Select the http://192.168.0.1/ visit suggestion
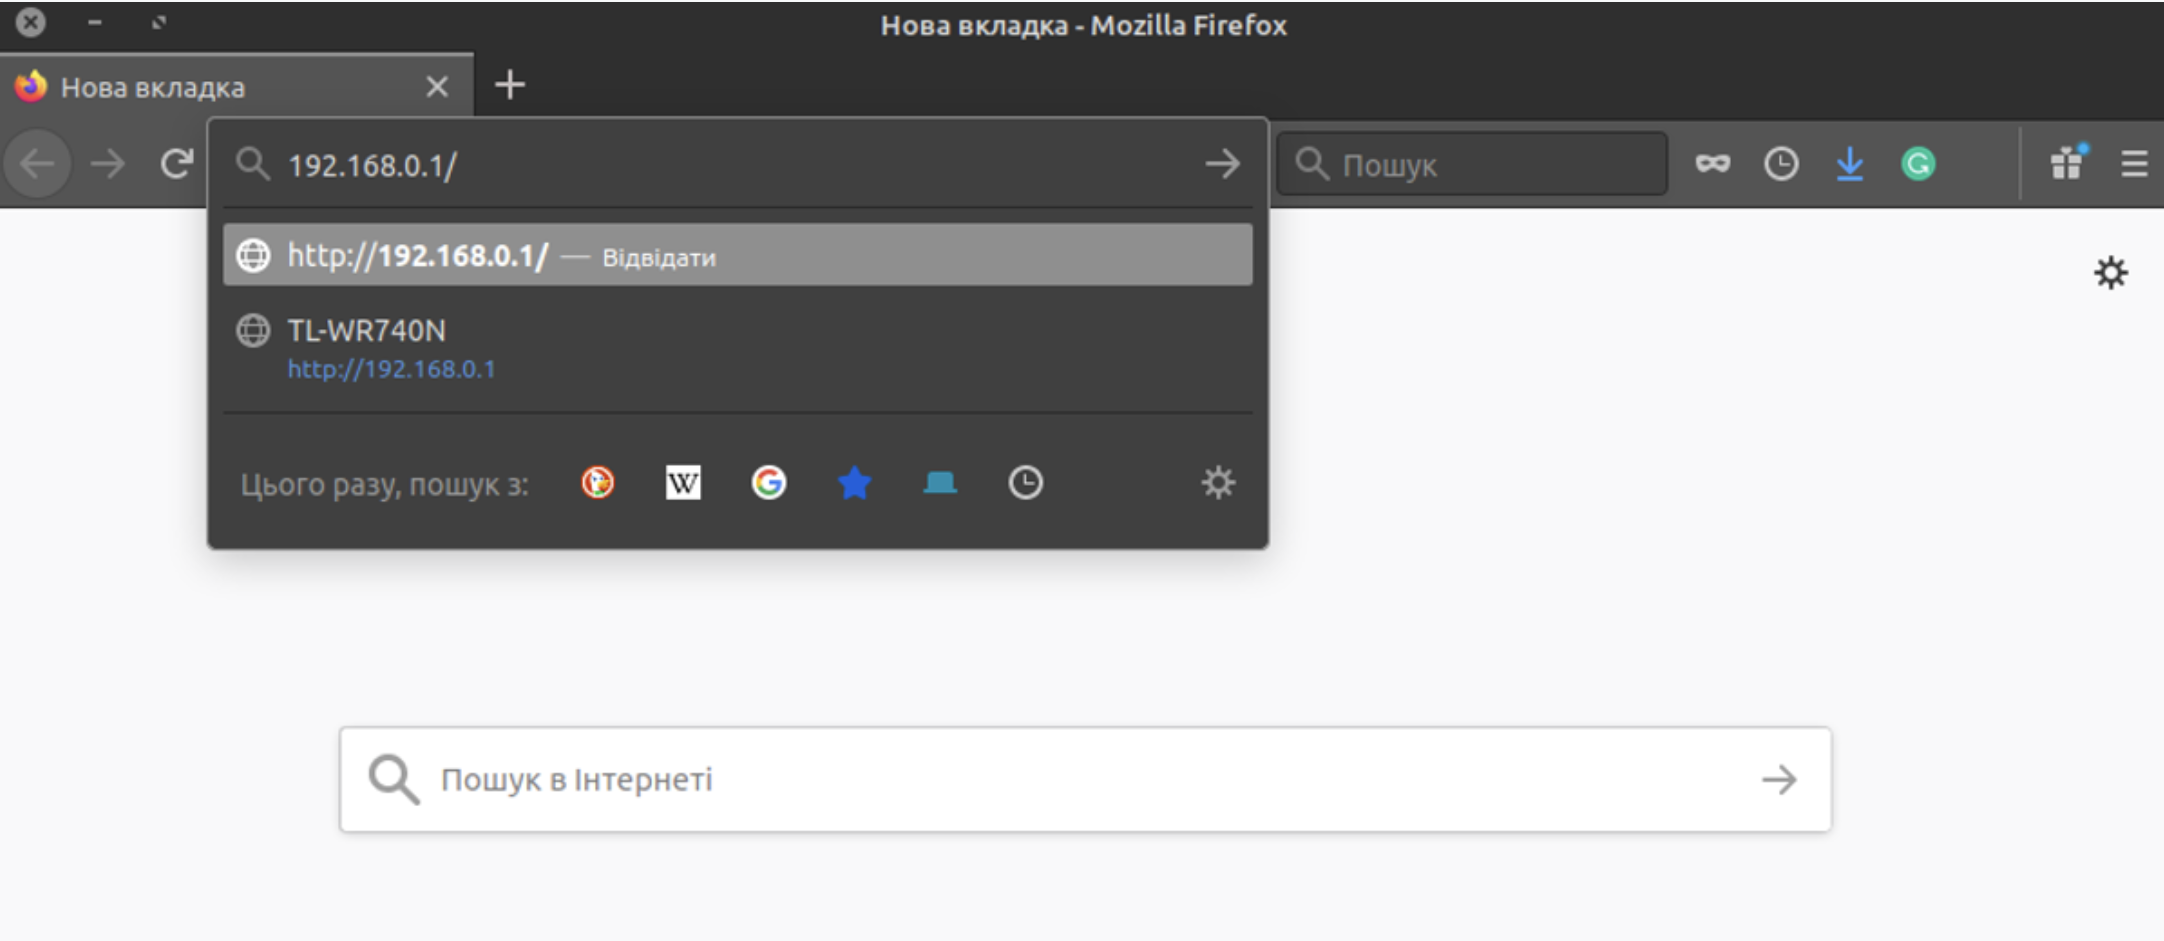Screen dimensions: 2164x941 737,256
